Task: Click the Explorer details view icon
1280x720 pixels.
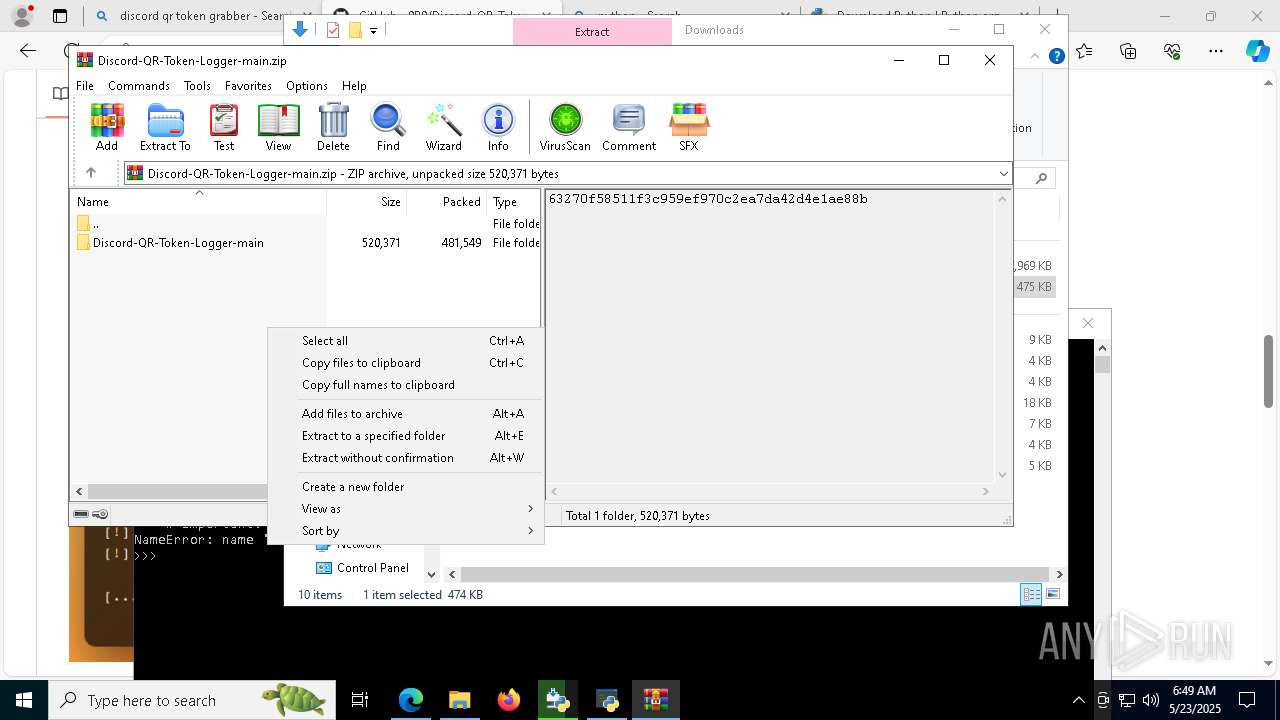Action: [1031, 595]
